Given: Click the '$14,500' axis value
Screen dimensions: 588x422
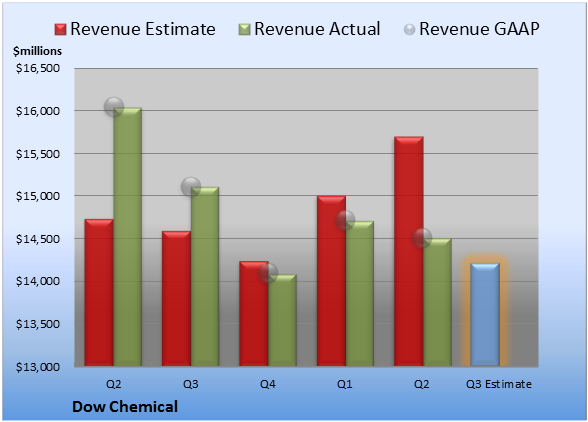Looking at the screenshot, I should [38, 239].
